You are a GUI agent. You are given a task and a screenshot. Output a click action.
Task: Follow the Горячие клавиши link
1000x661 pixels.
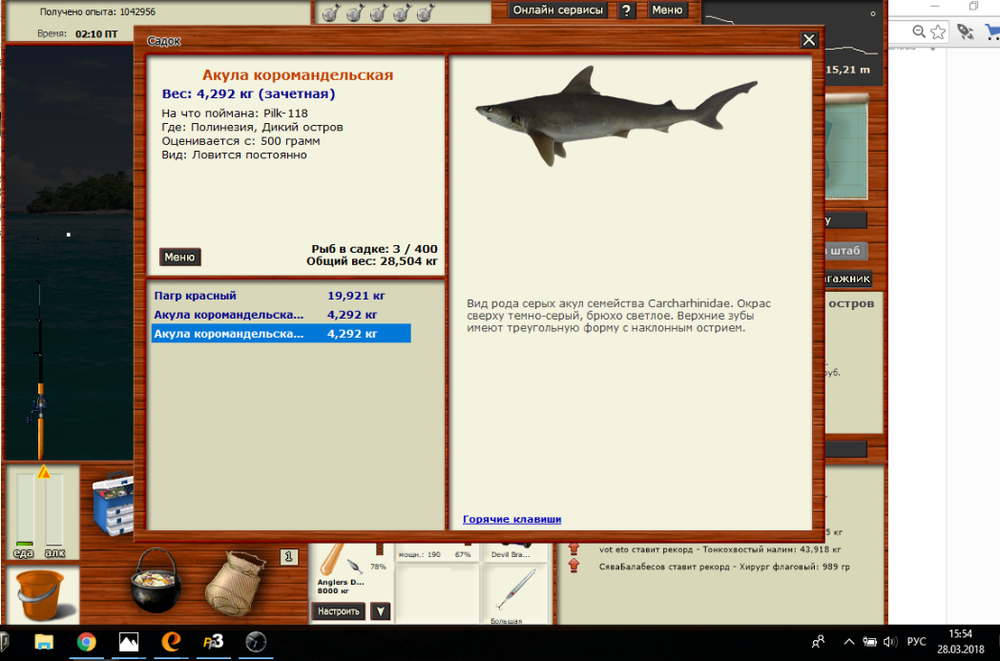pyautogui.click(x=512, y=519)
